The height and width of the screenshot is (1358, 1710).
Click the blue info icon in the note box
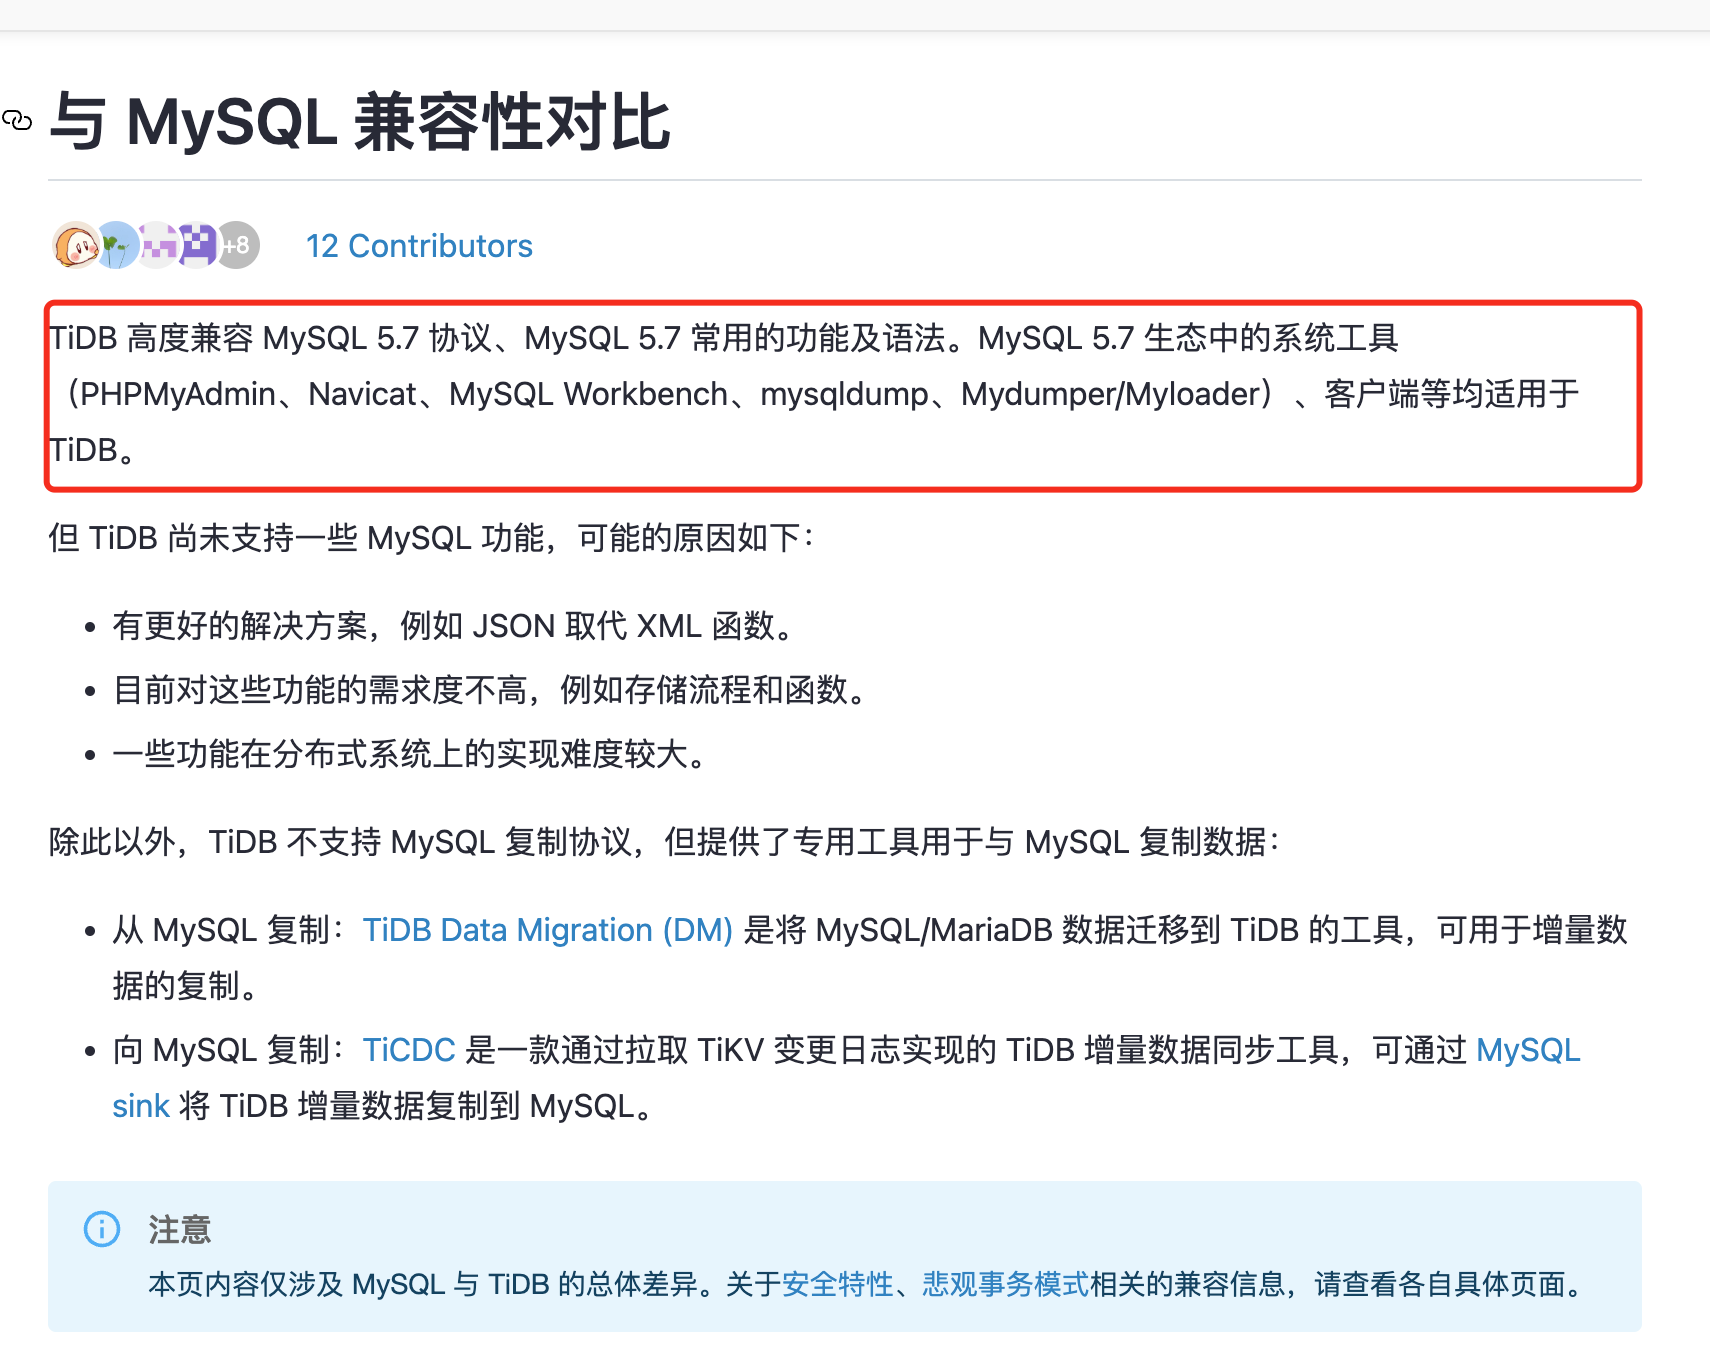click(x=102, y=1229)
